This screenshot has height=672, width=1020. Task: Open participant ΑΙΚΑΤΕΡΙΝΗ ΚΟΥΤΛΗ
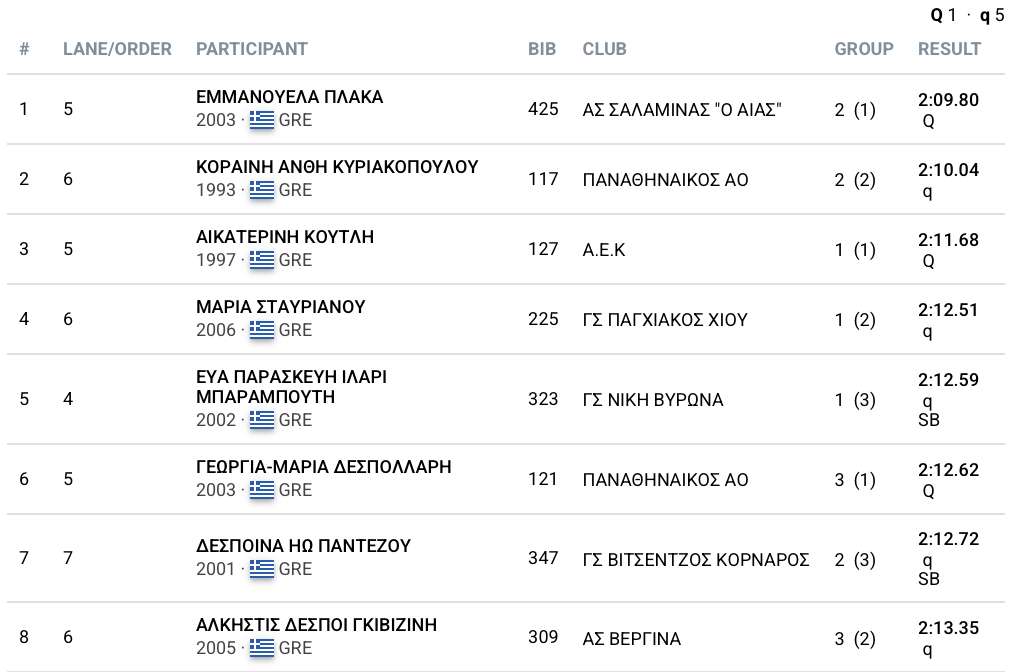pos(284,238)
